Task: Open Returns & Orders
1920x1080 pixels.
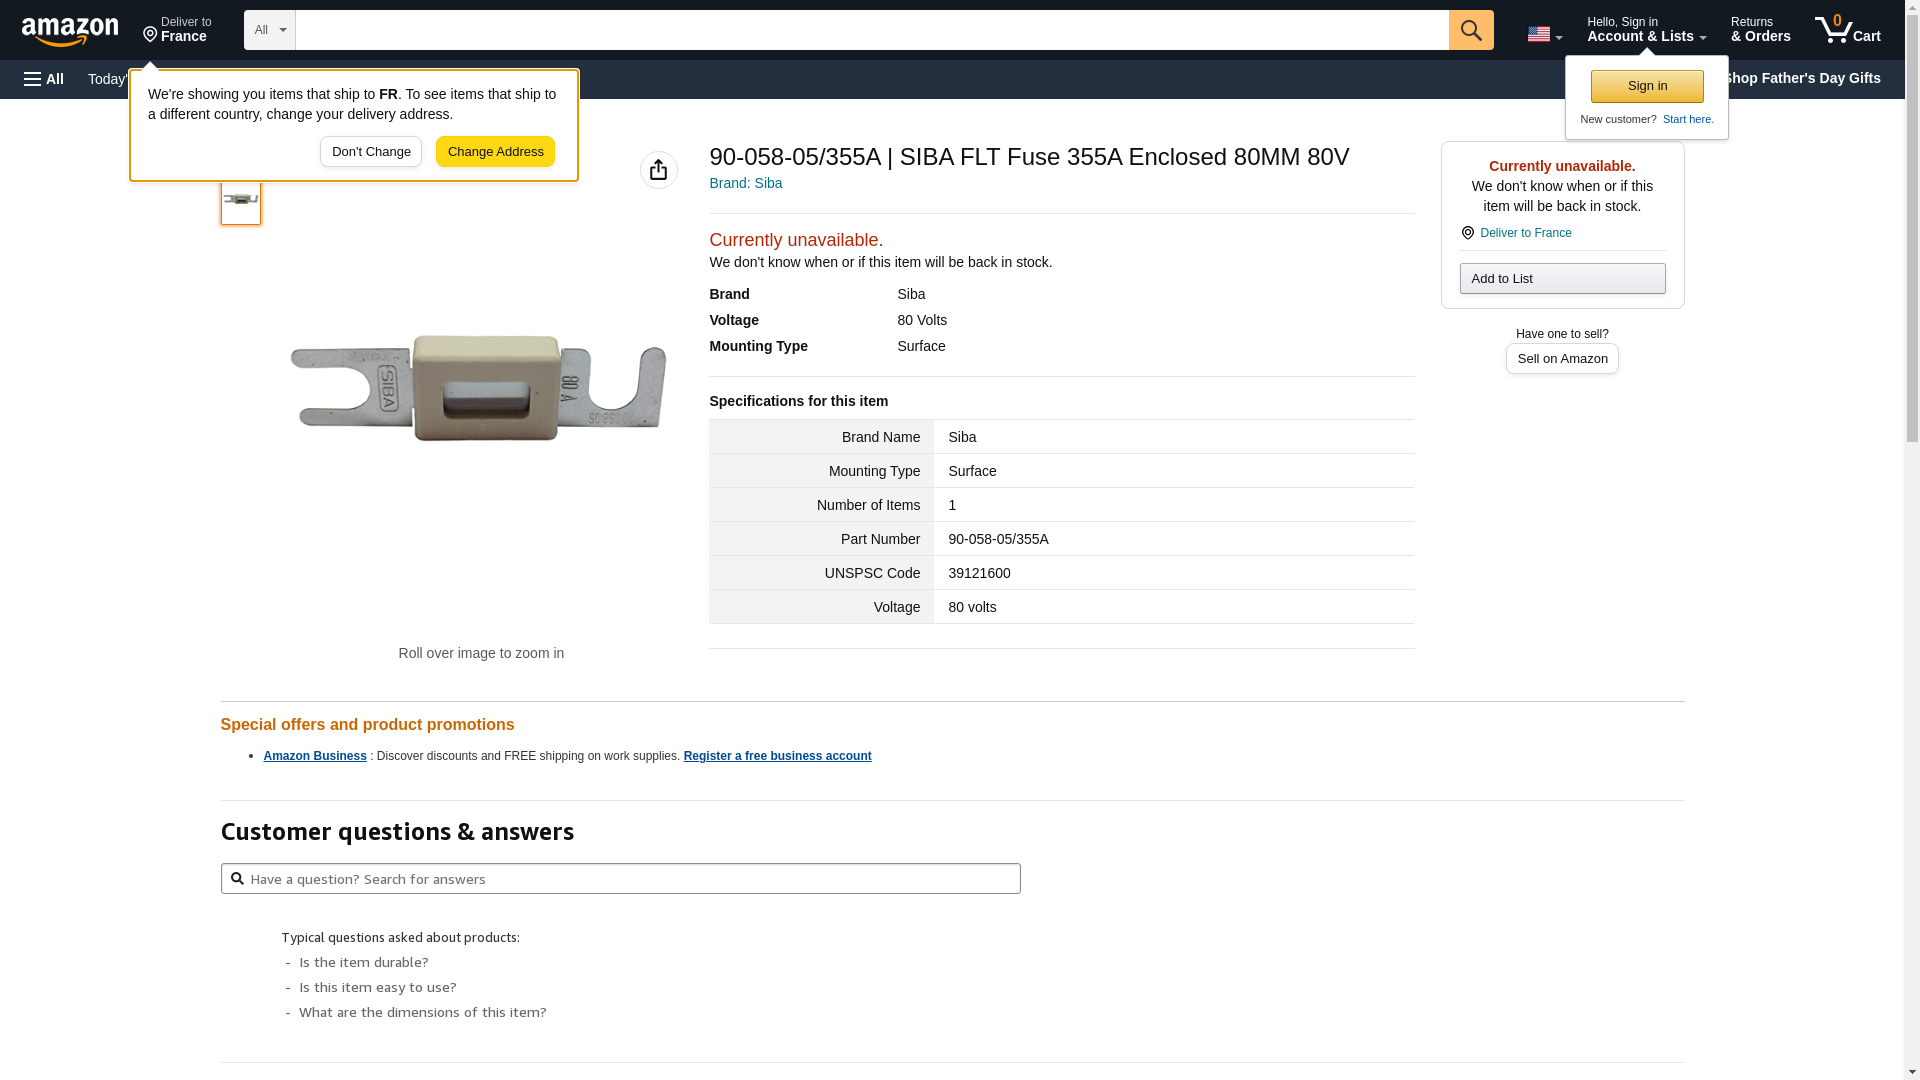Action: (x=1760, y=30)
